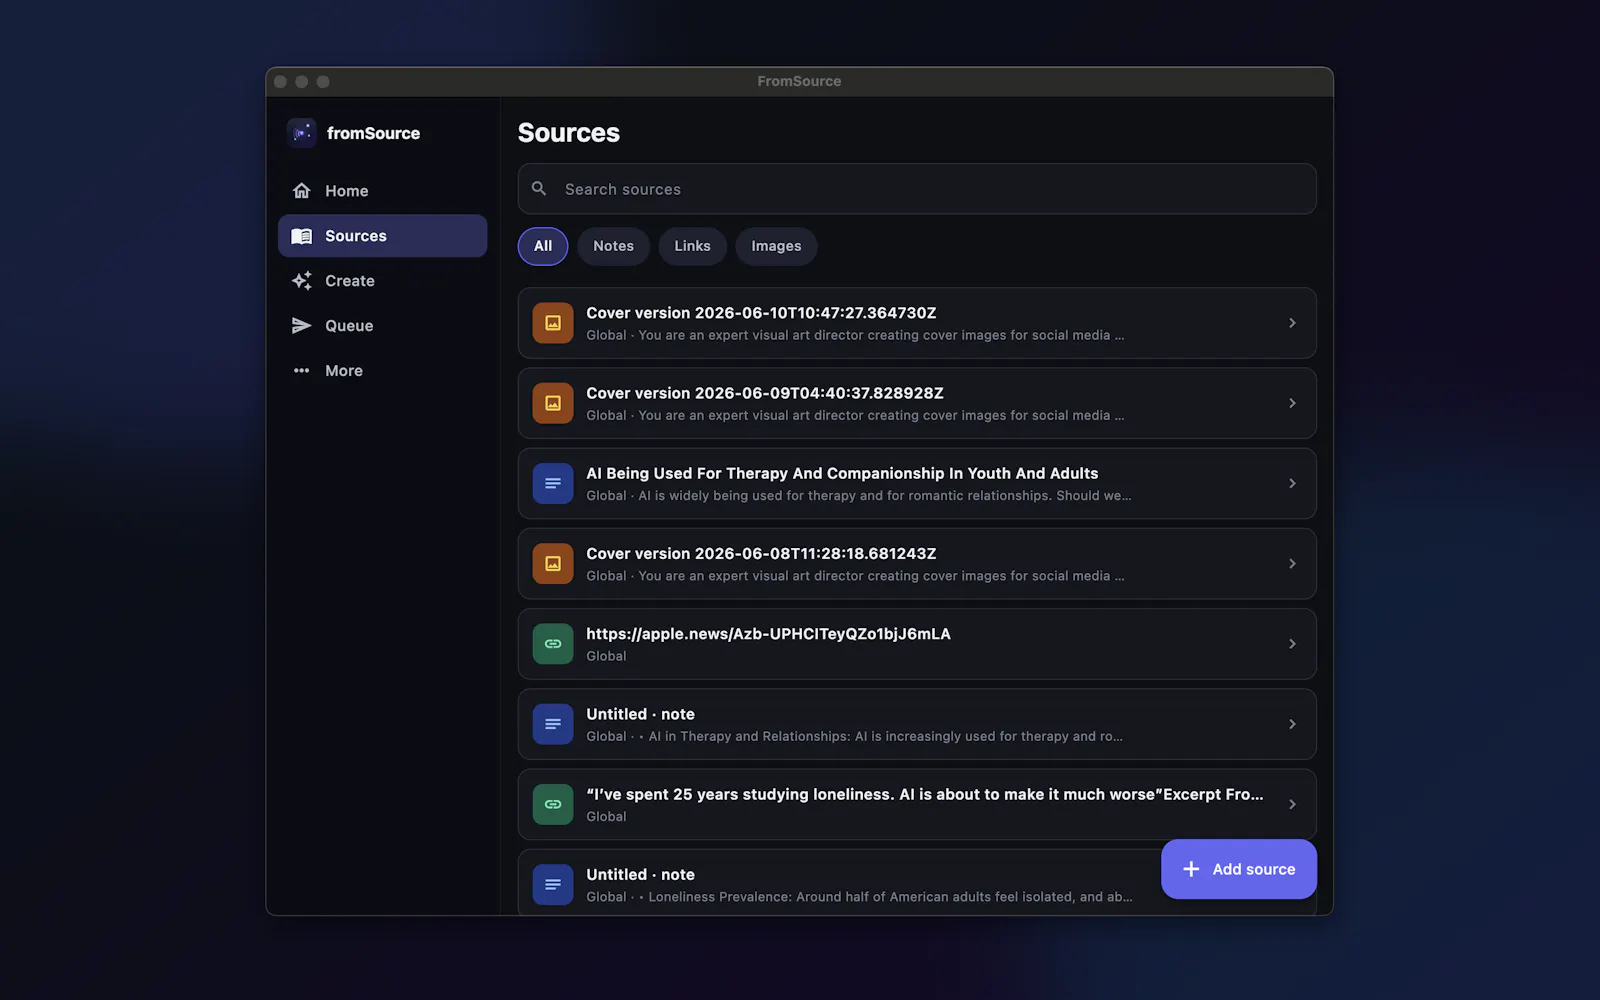Click image icon of Cover version 2026-06-08 row
Image resolution: width=1600 pixels, height=1000 pixels.
click(x=553, y=564)
